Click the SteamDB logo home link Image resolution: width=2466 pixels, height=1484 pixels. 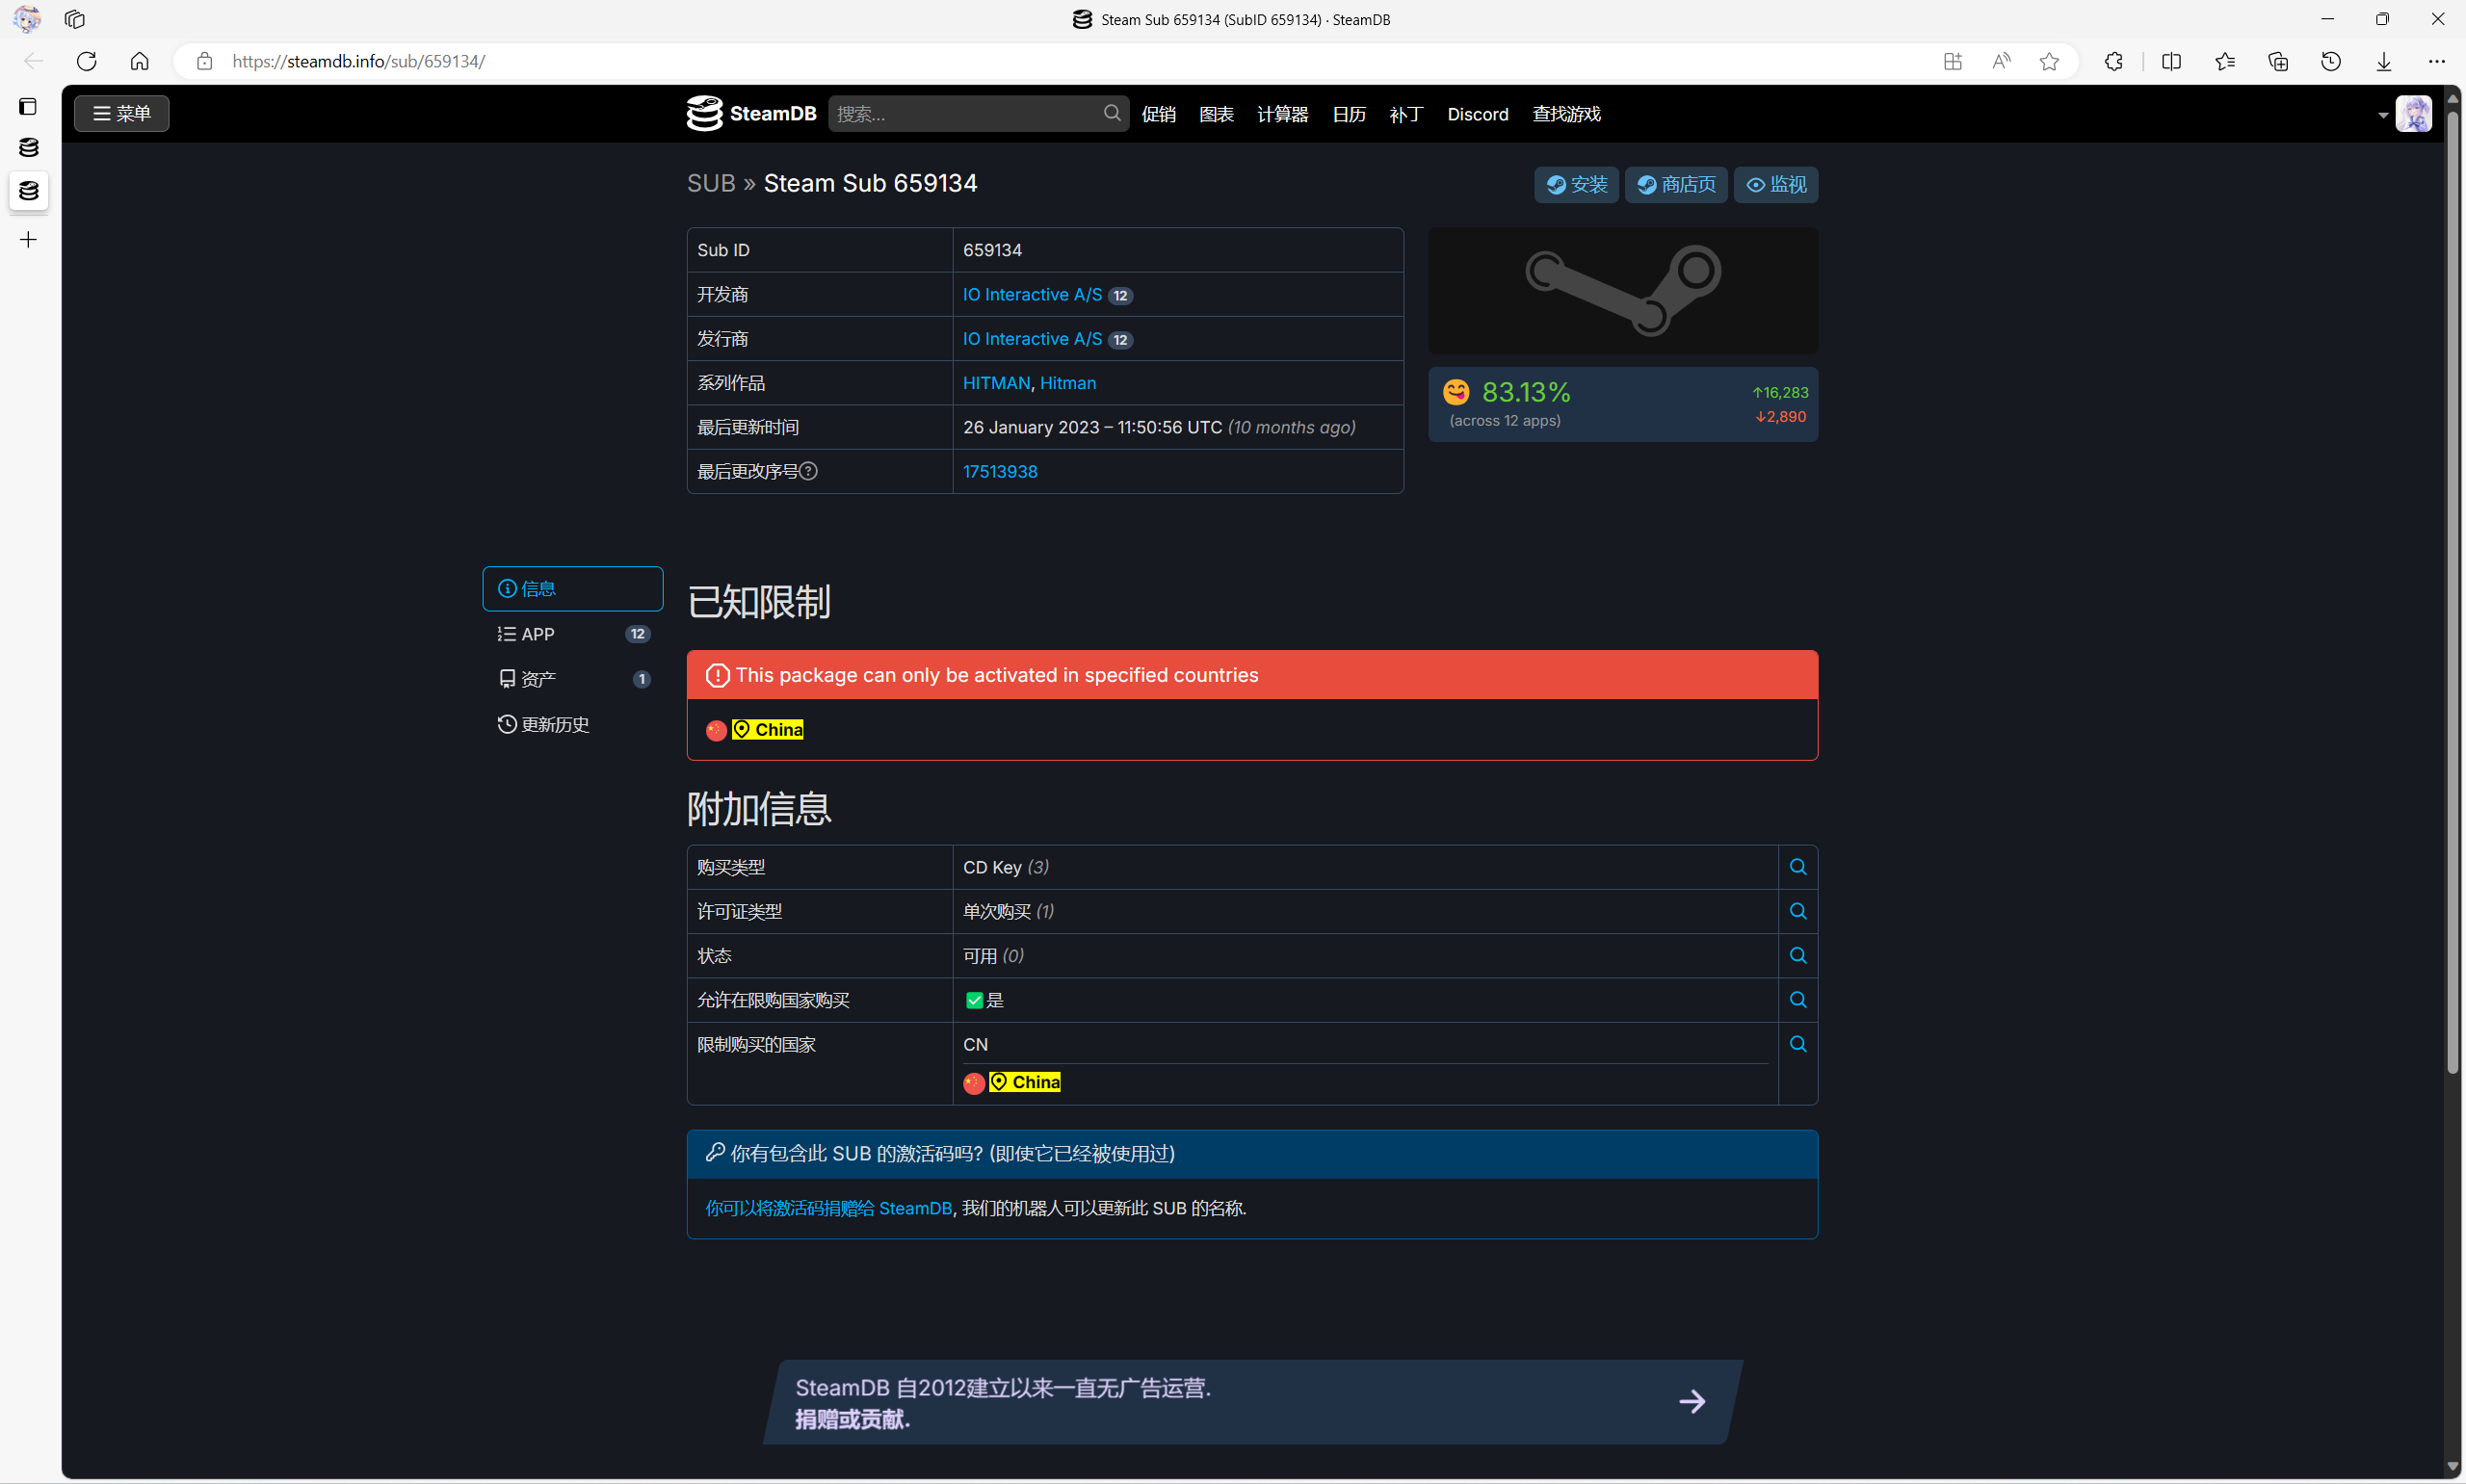(752, 113)
